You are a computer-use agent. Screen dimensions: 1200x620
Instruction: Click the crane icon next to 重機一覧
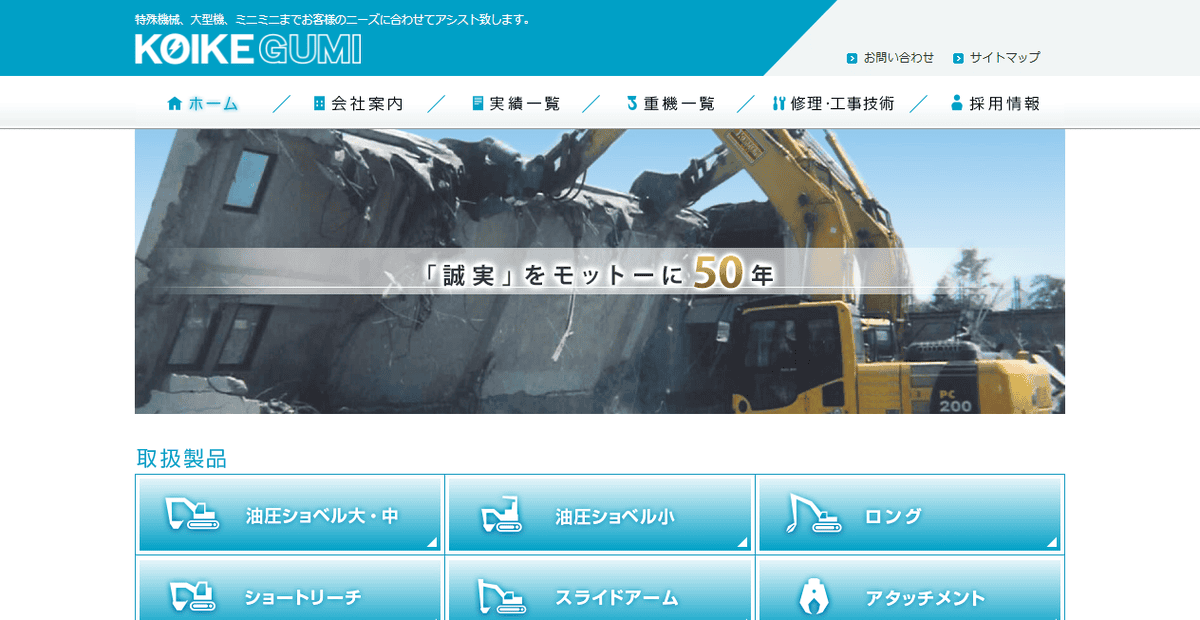point(632,101)
